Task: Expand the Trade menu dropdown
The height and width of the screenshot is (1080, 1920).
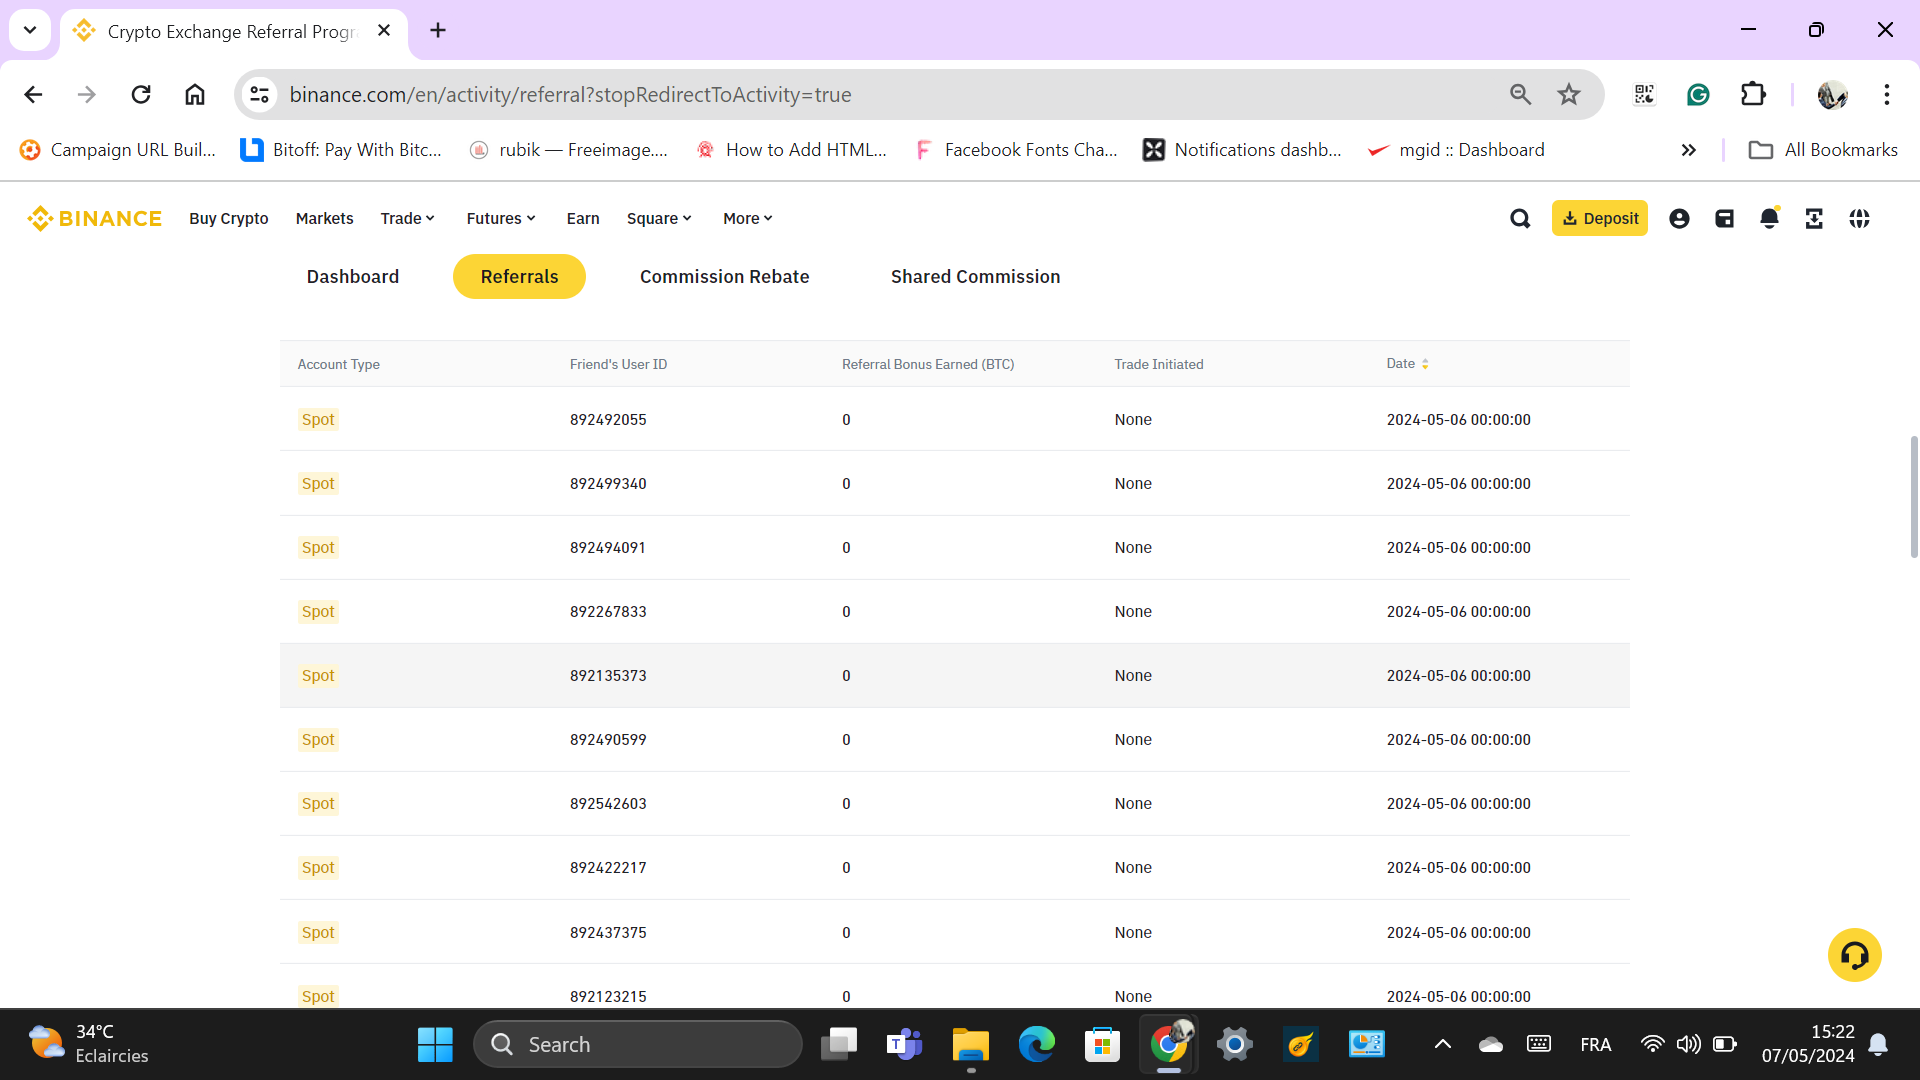Action: click(407, 218)
